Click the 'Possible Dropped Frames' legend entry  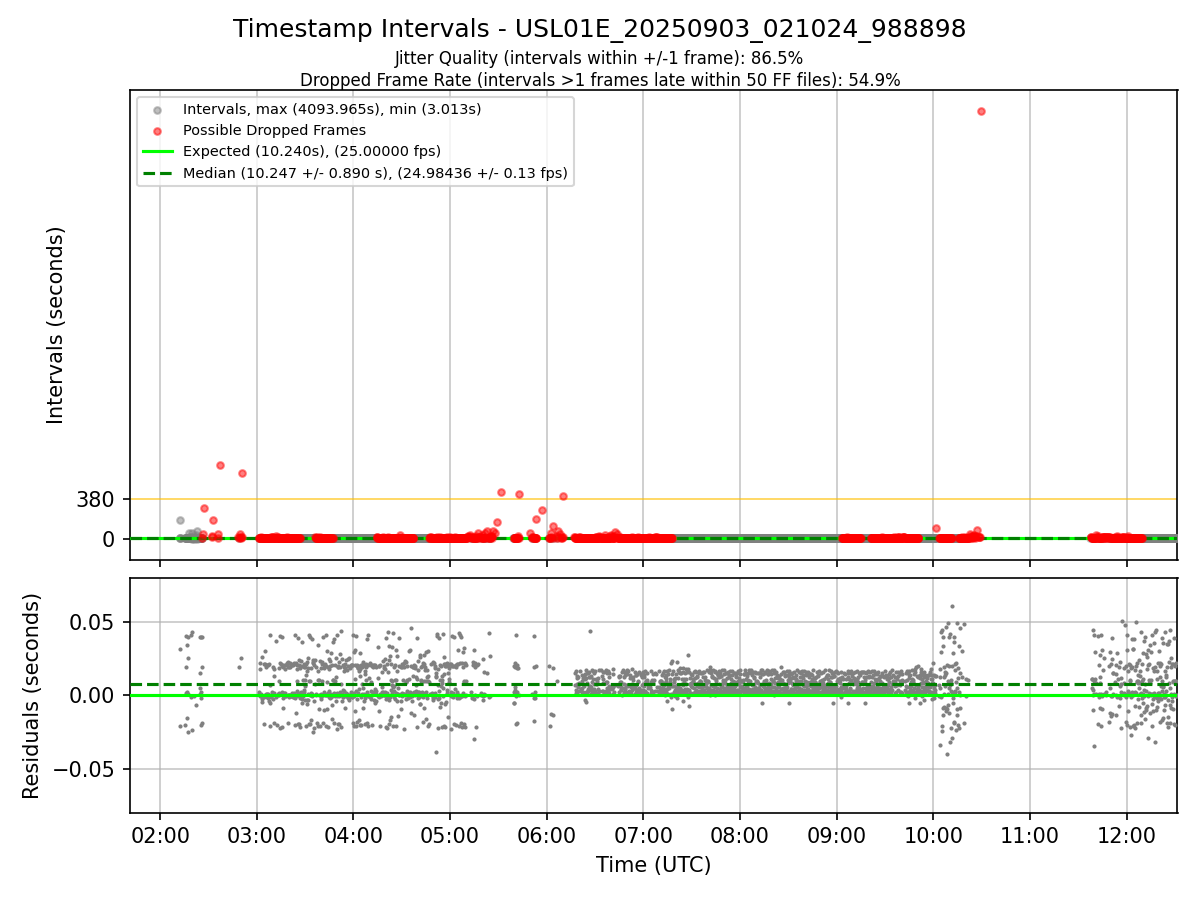(274, 130)
